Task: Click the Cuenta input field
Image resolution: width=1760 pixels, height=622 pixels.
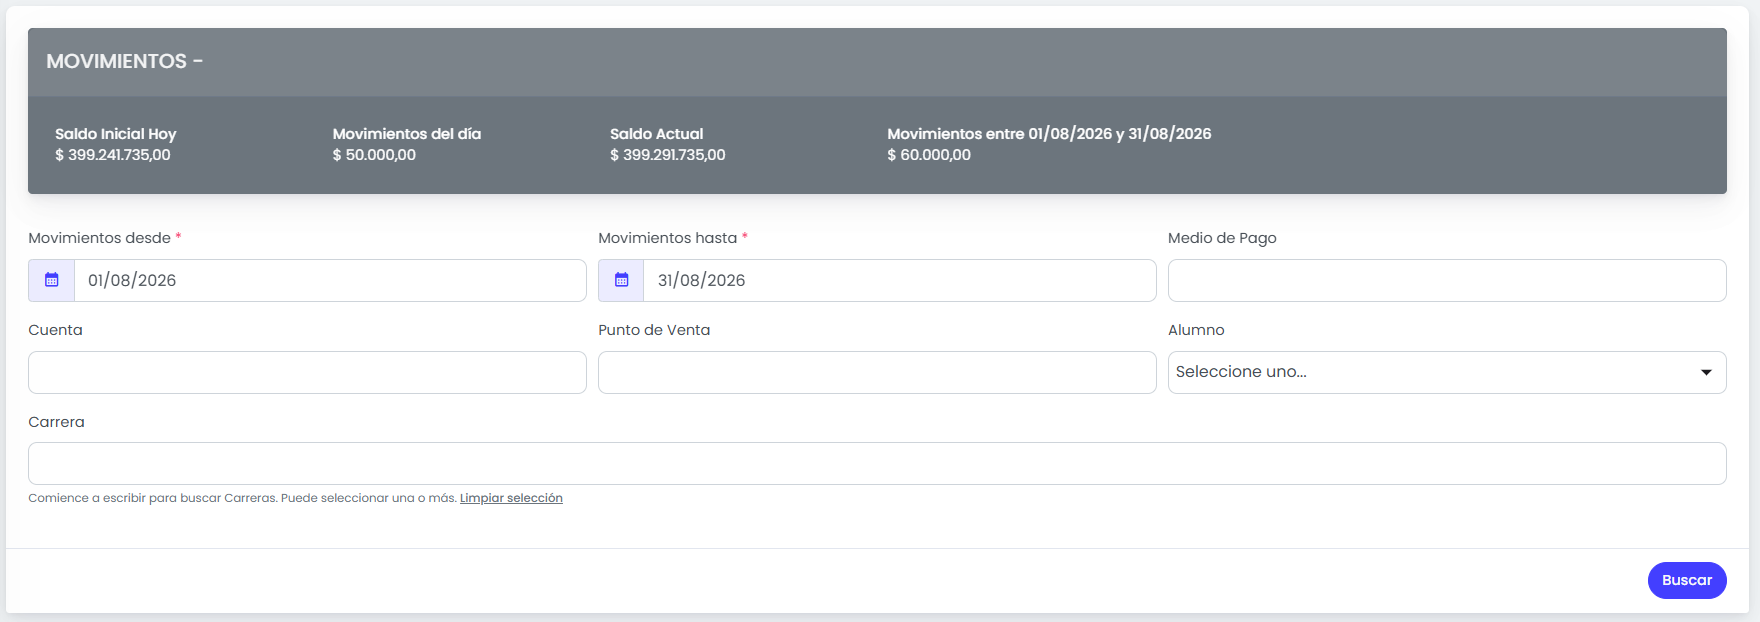Action: point(307,372)
